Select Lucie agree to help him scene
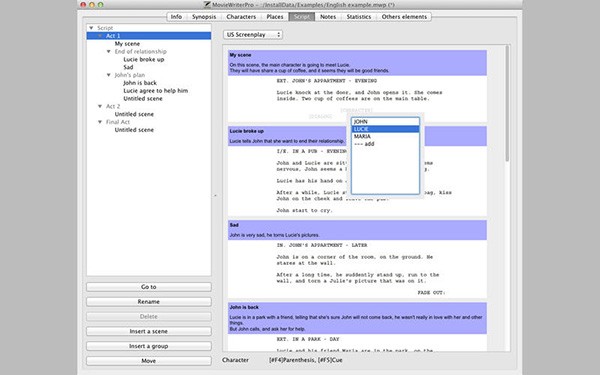This screenshot has width=600, height=375. (155, 91)
